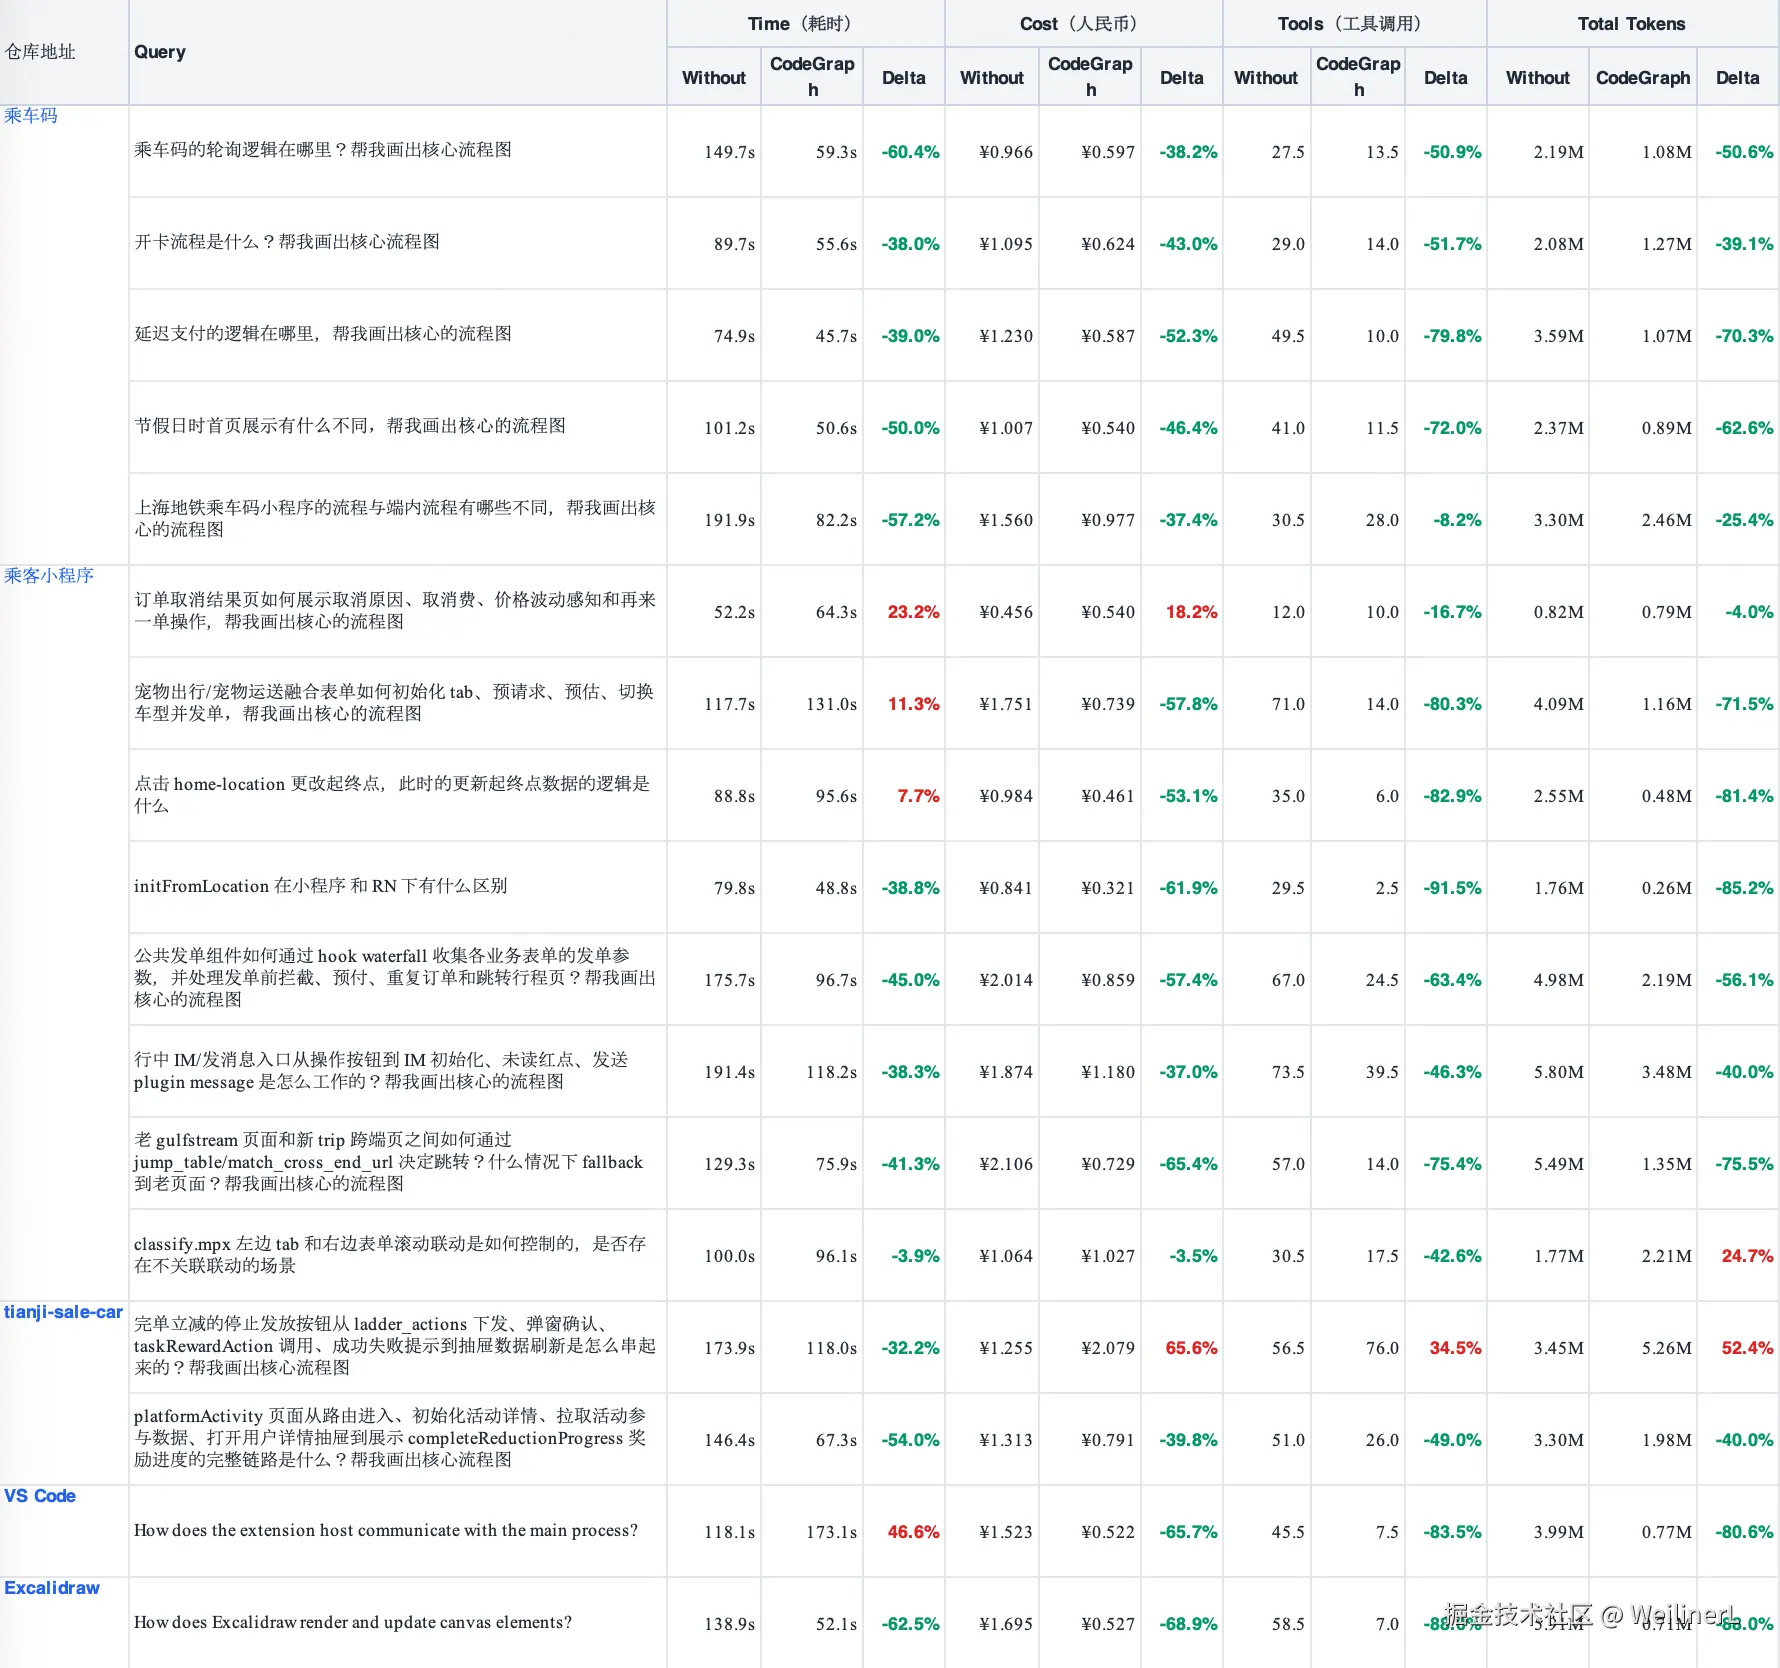The width and height of the screenshot is (1780, 1668).
Task: Click tools delta -91.5%
Action: 1452,888
